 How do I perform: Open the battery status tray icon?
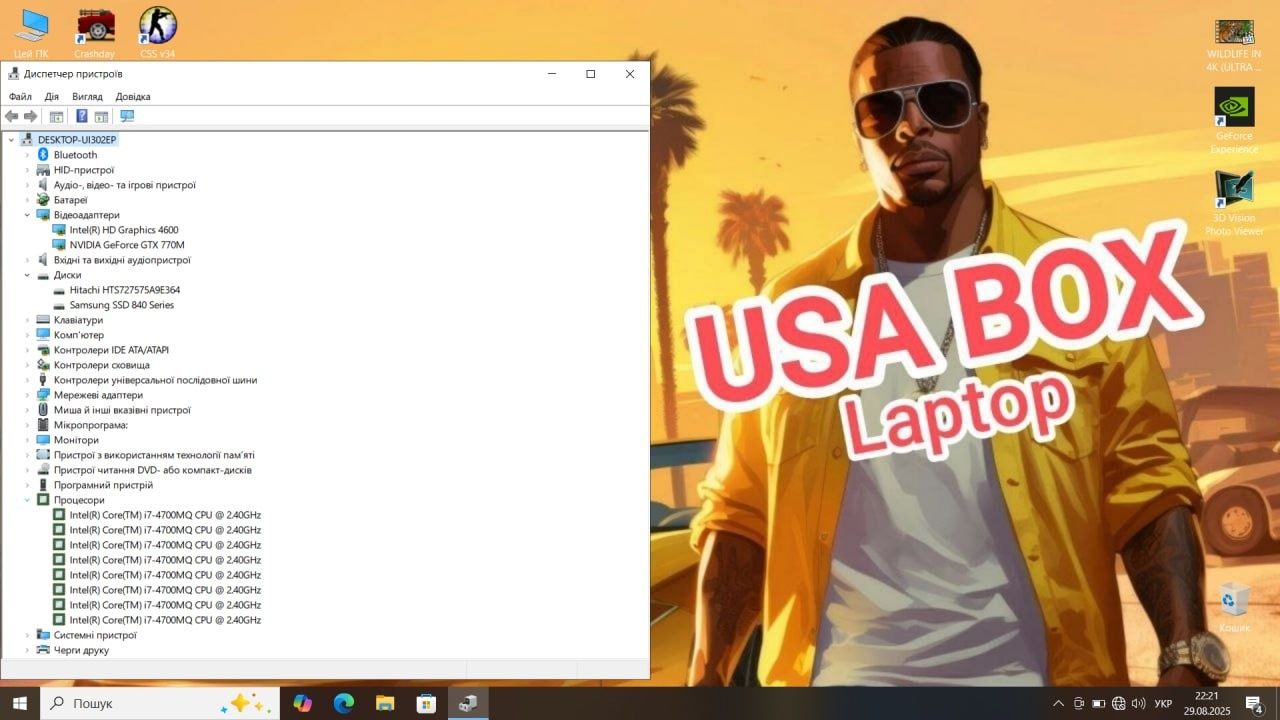1099,703
